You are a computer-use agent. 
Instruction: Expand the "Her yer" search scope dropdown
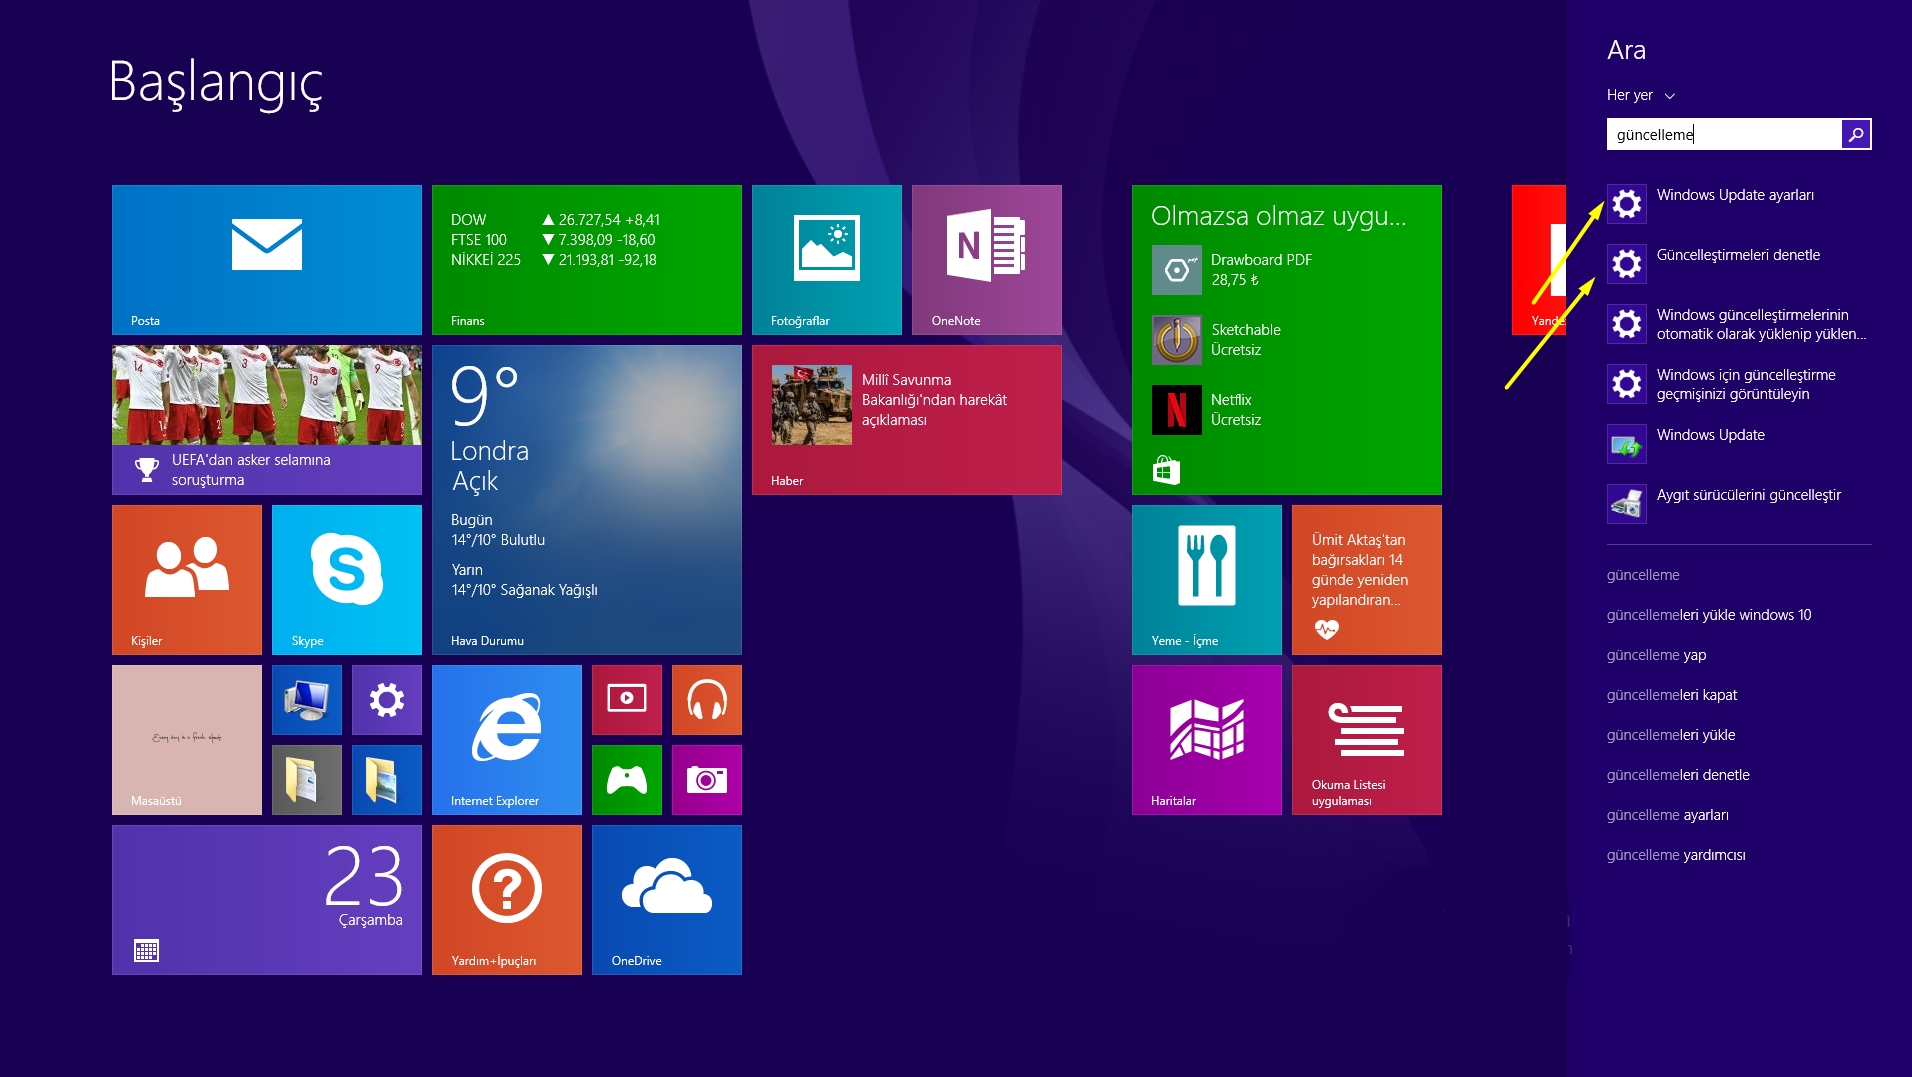[x=1640, y=95]
